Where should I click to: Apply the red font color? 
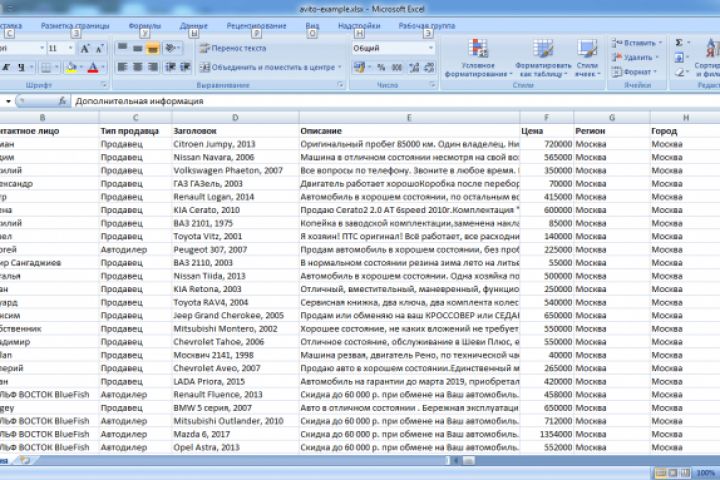(x=93, y=68)
